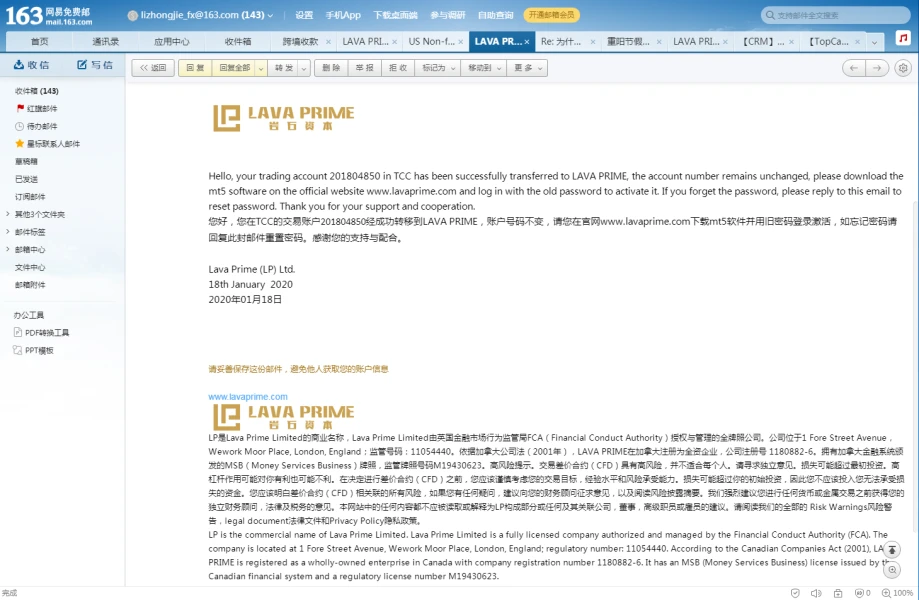Open the PDF转换工具 item
The width and height of the screenshot is (919, 600).
pyautogui.click(x=42, y=333)
